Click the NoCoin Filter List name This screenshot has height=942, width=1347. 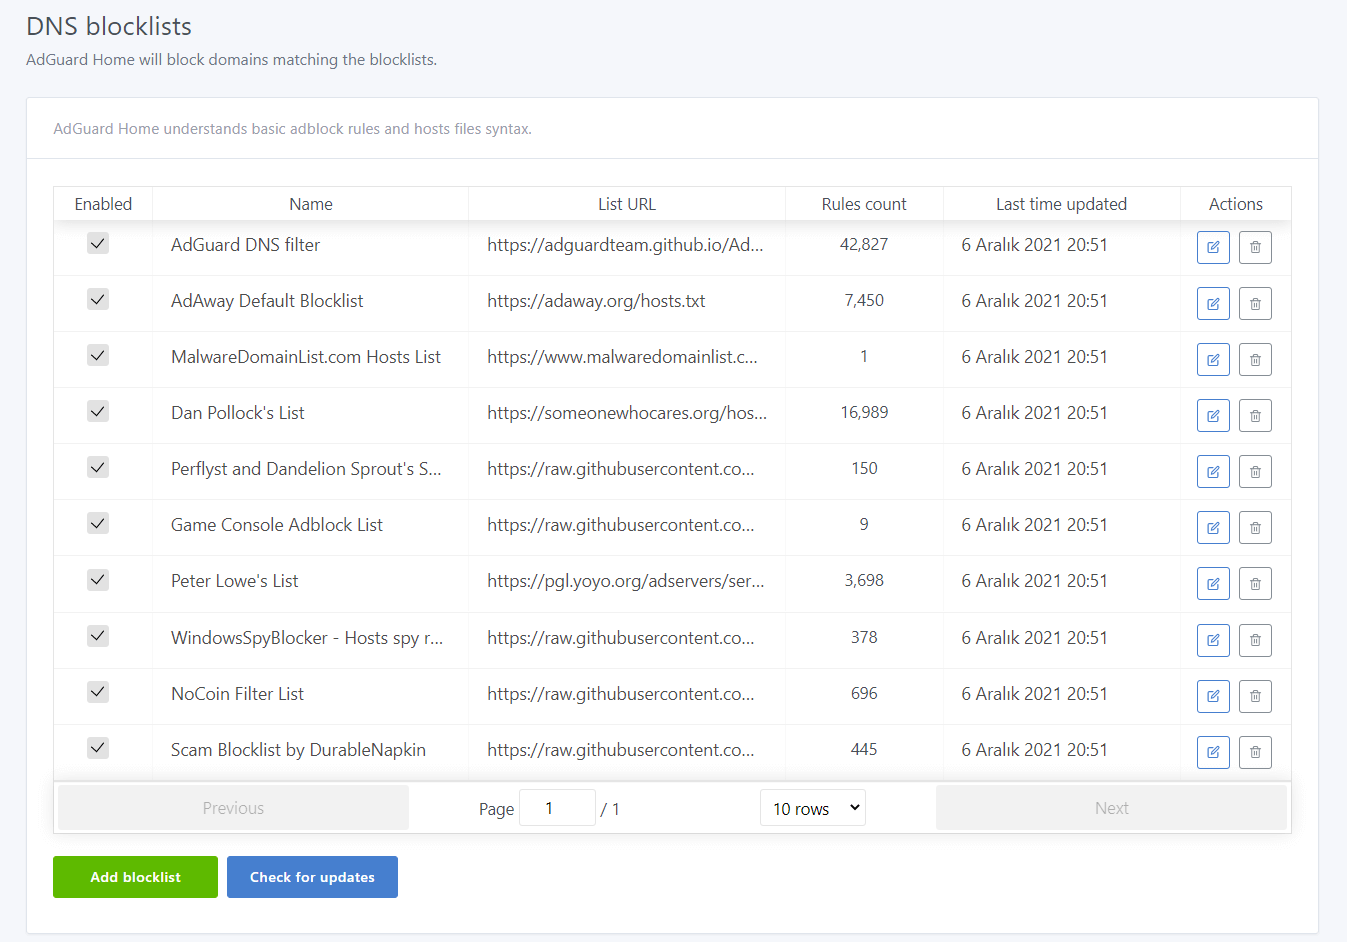pyautogui.click(x=237, y=694)
